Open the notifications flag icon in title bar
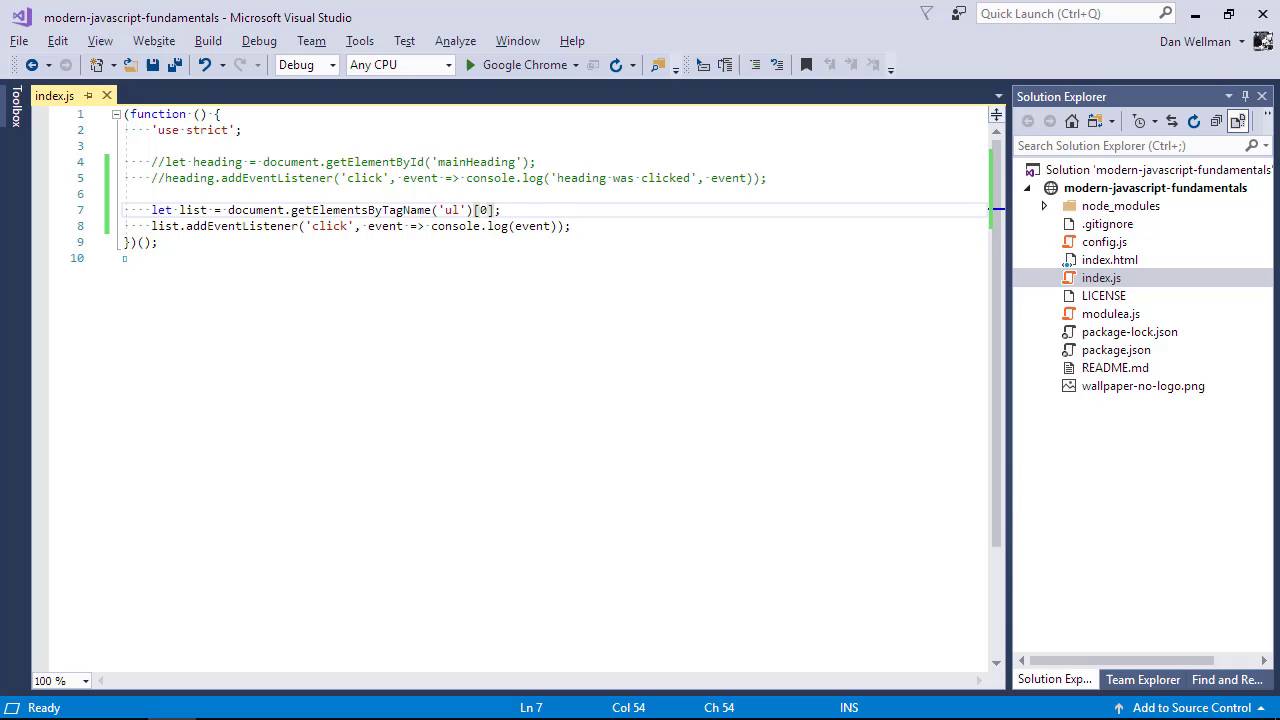The height and width of the screenshot is (720, 1280). 926,14
